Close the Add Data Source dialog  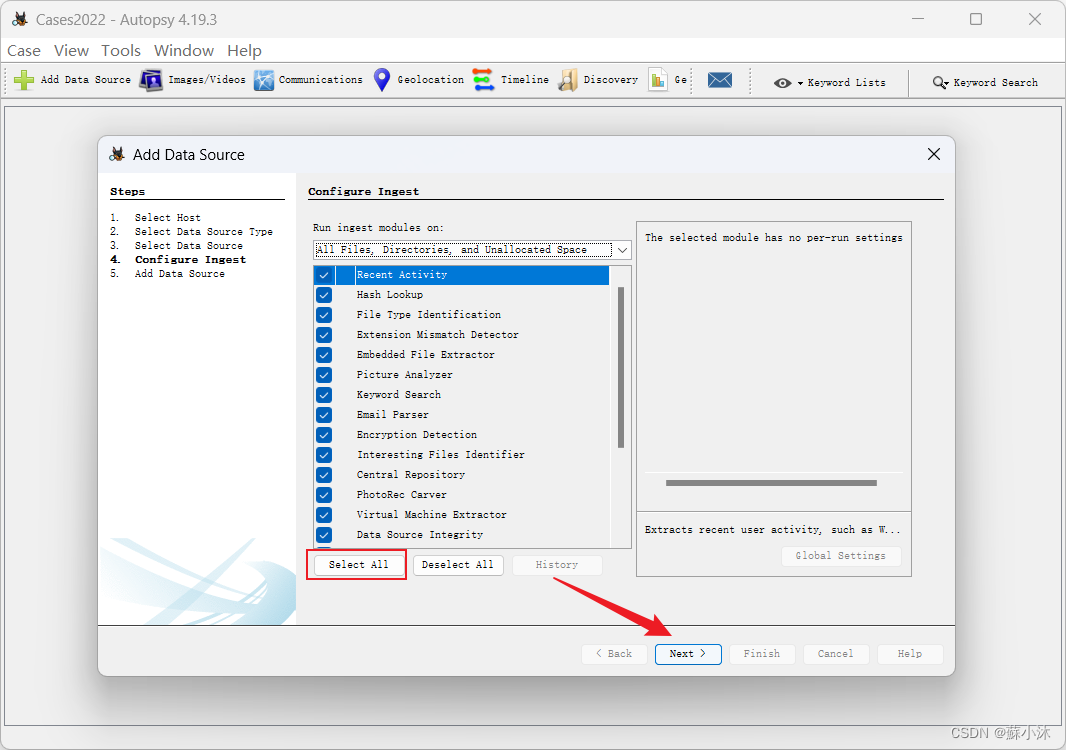click(934, 154)
